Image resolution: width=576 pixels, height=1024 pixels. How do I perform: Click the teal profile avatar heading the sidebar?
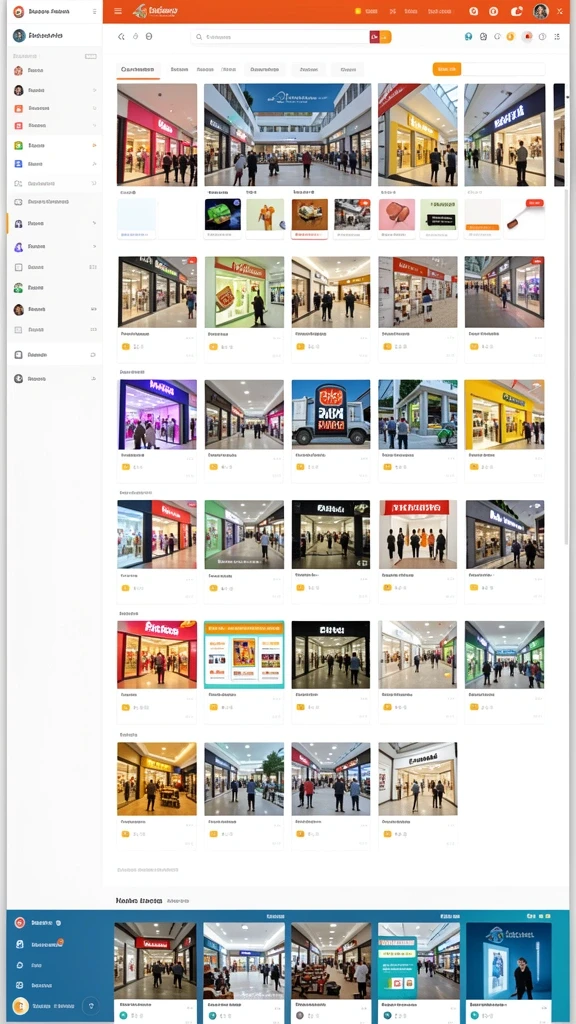click(x=19, y=35)
